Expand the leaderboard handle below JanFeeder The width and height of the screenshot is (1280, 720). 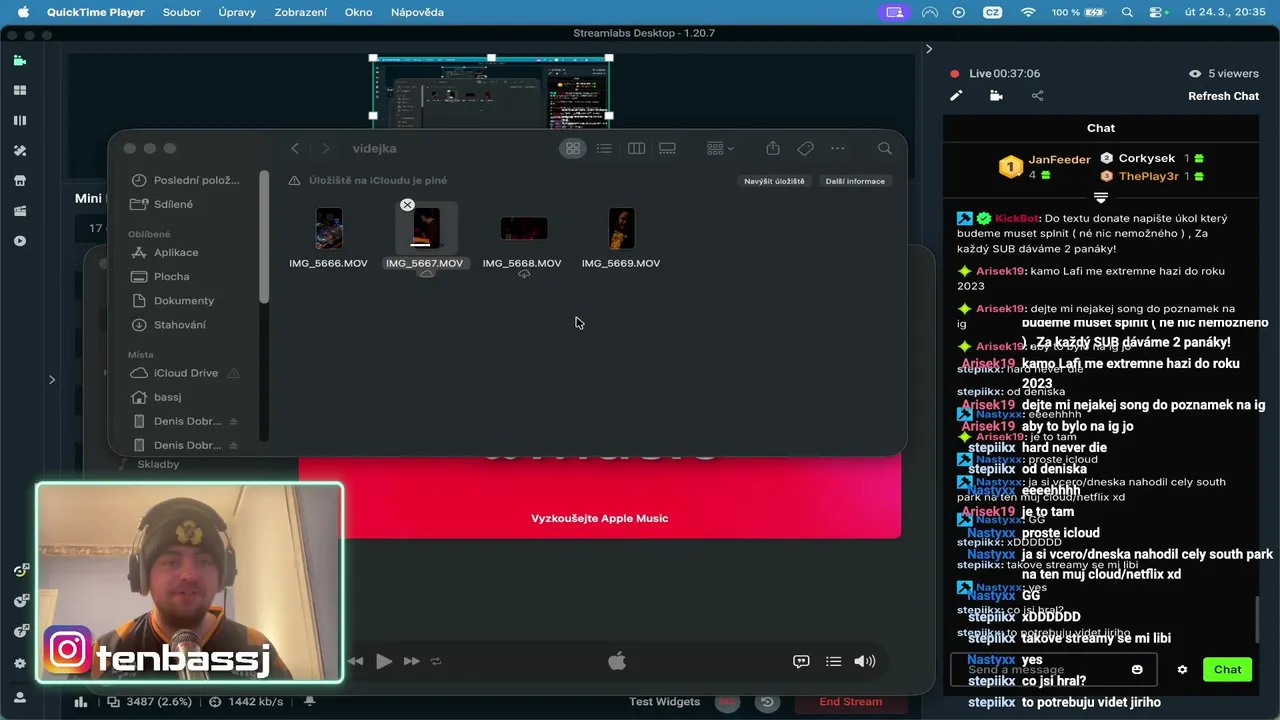point(1100,197)
